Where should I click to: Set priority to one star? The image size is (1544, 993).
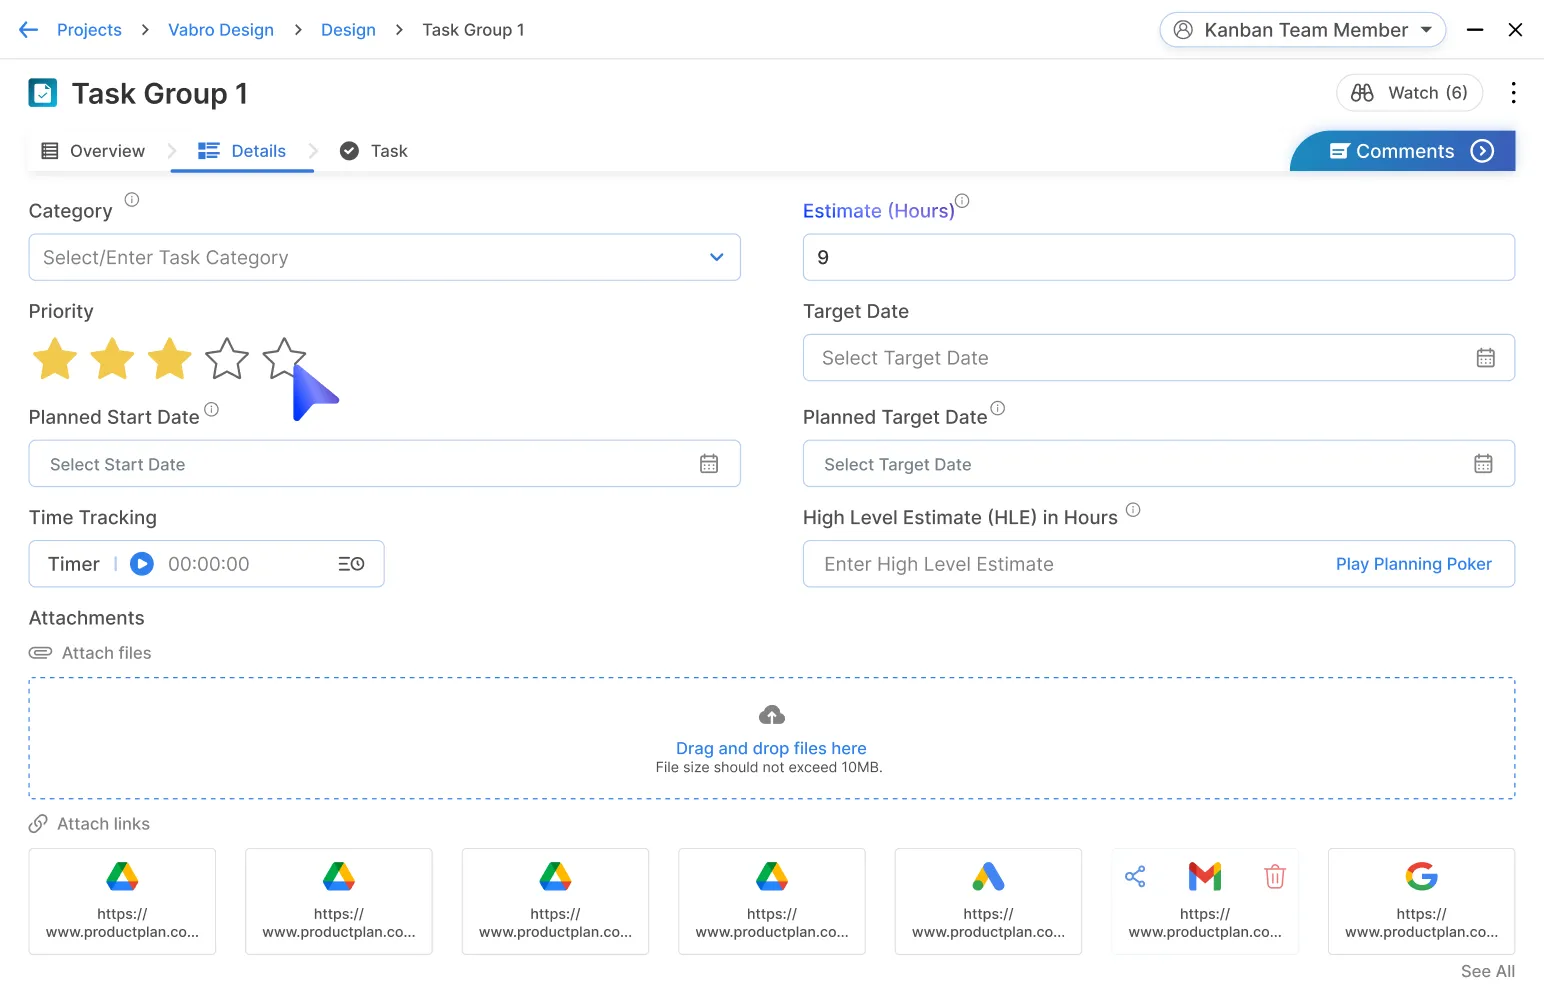coord(55,358)
